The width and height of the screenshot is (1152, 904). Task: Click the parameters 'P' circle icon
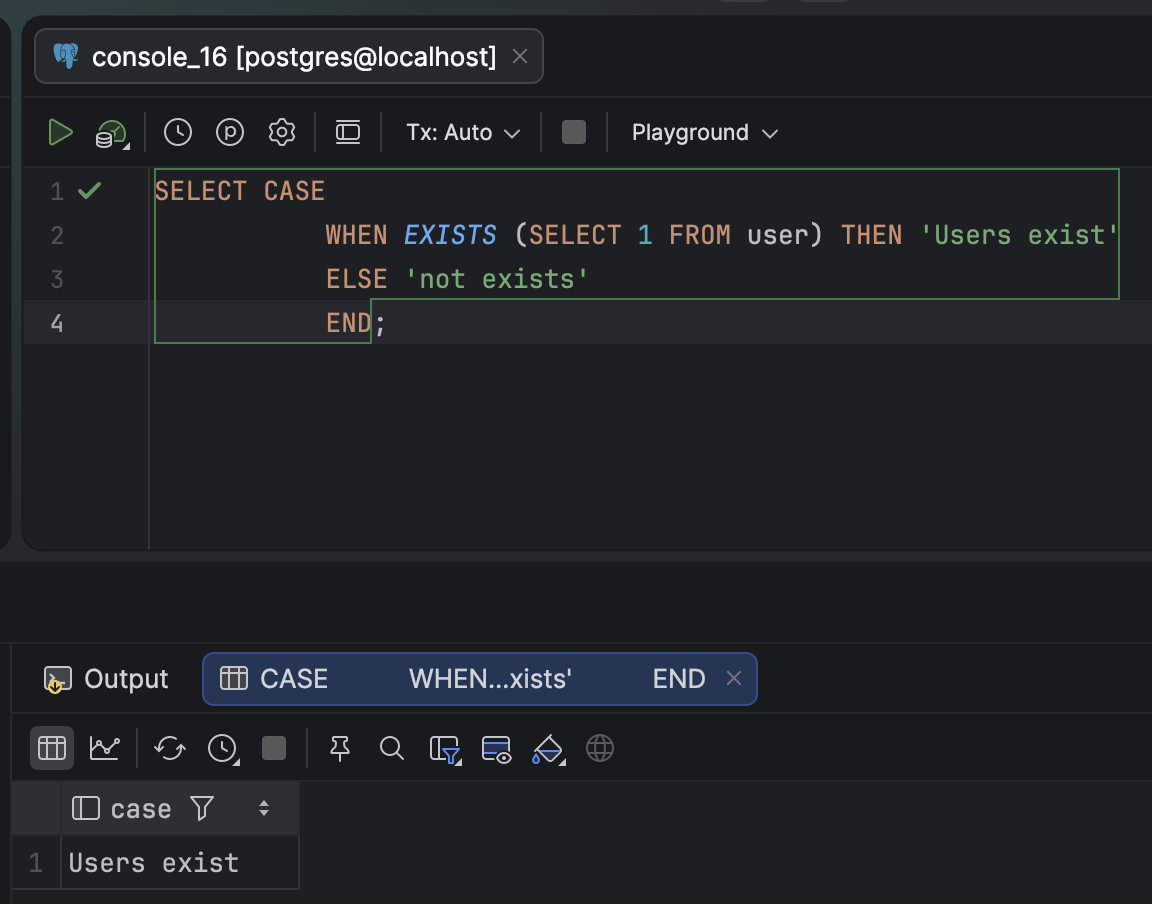(x=230, y=132)
